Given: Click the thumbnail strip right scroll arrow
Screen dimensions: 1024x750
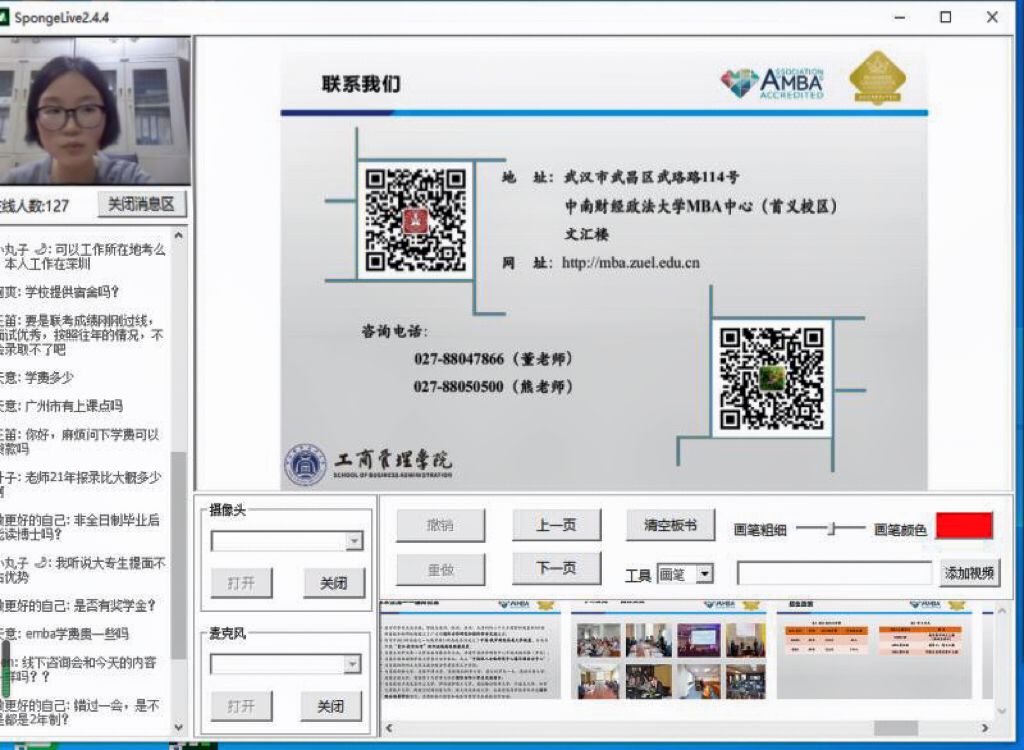Looking at the screenshot, I should click(985, 727).
